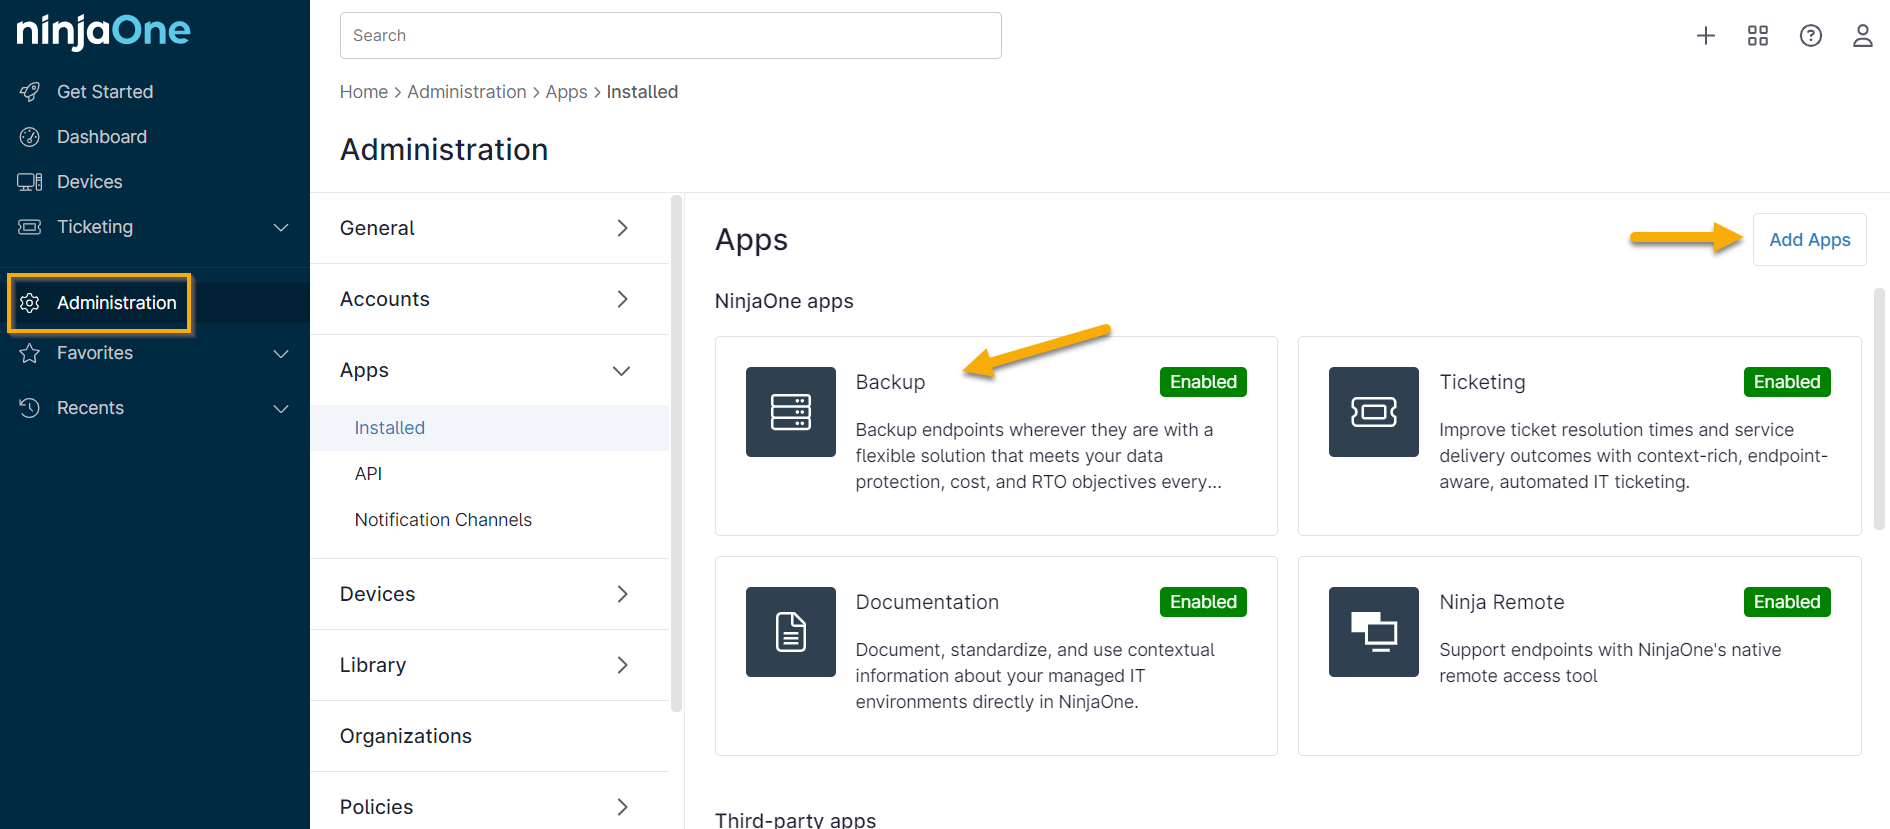1890x829 pixels.
Task: Open the user profile icon
Action: [1862, 36]
